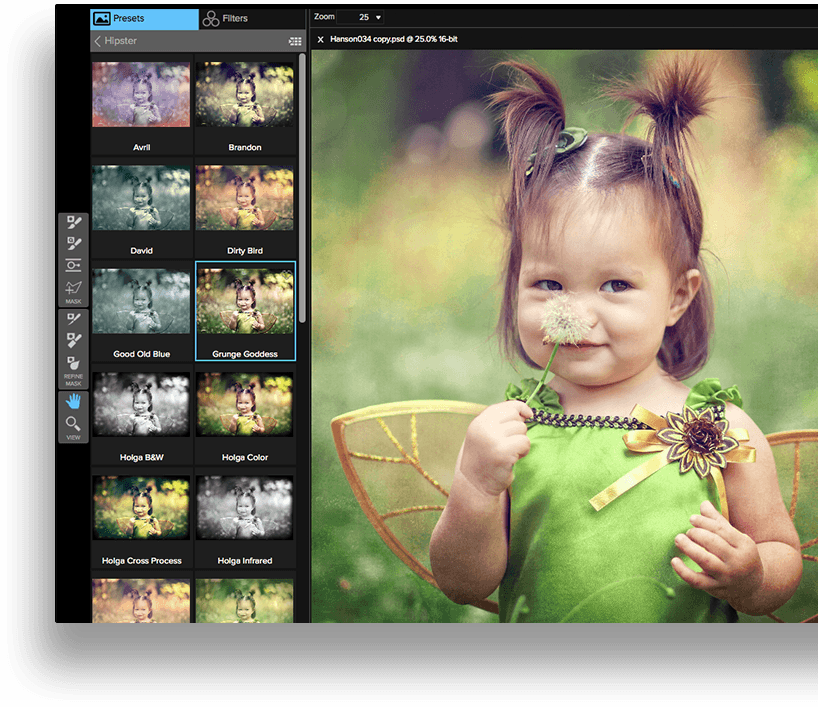Screen dimensions: 818x707
Task: Select the top refine mask brush
Action: [x=73, y=319]
